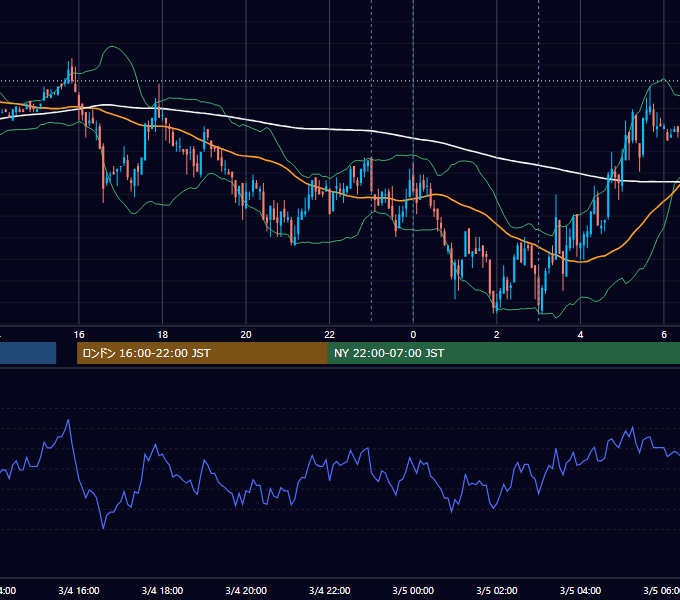This screenshot has height=600, width=680.
Task: Click the 2 hour label on price chart axis
Action: click(x=497, y=335)
